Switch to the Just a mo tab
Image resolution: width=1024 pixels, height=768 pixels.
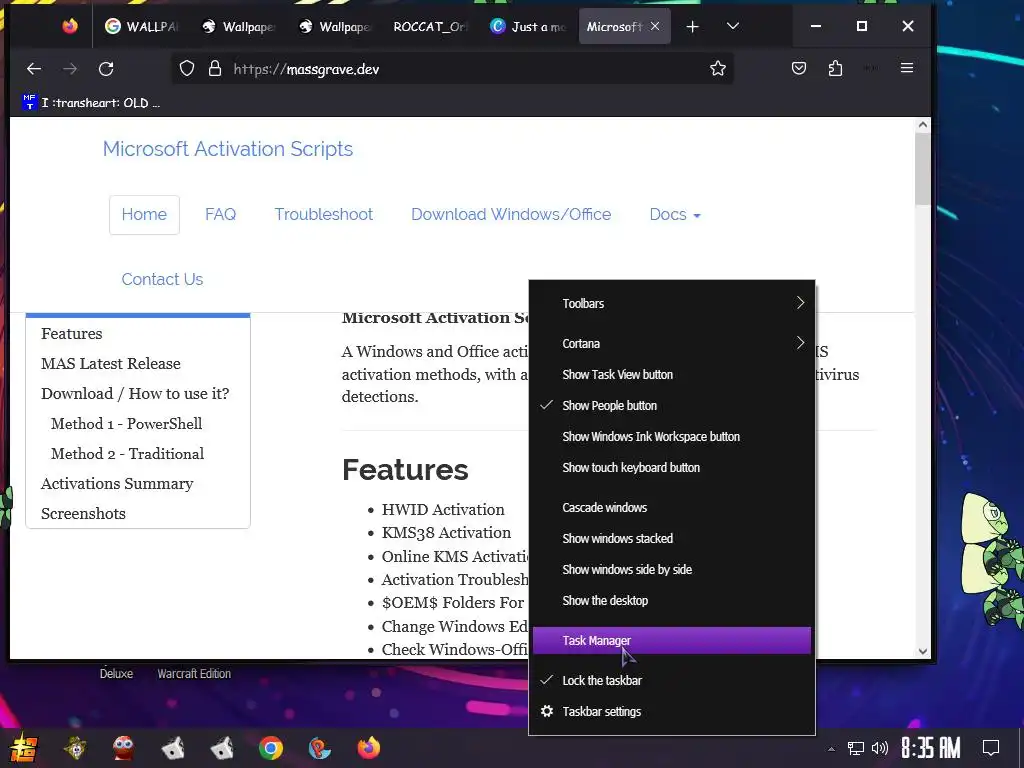pos(528,26)
